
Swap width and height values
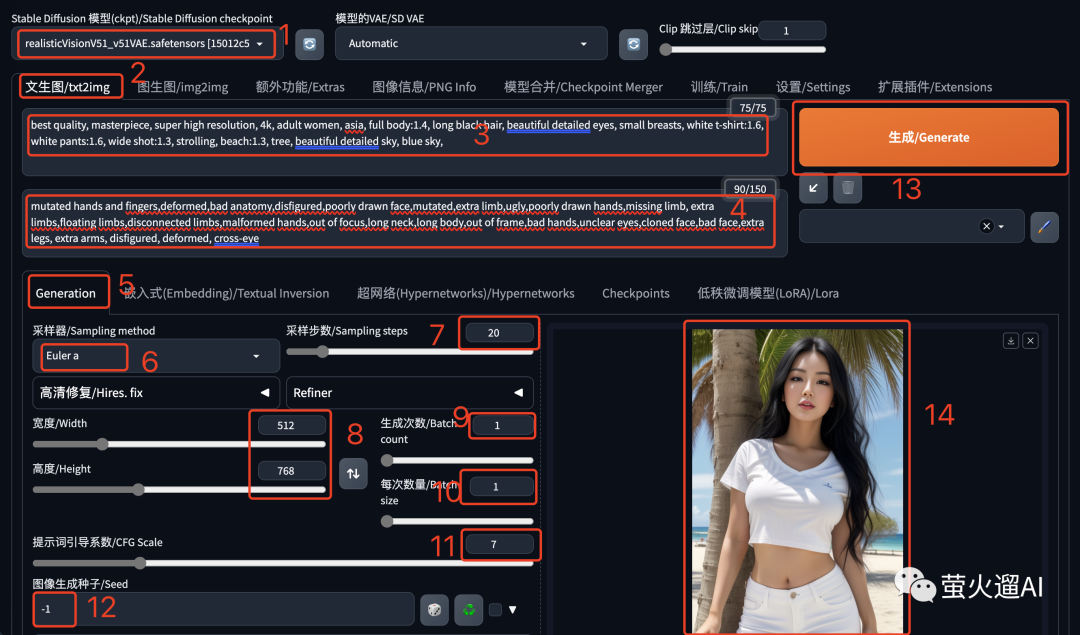pos(353,473)
